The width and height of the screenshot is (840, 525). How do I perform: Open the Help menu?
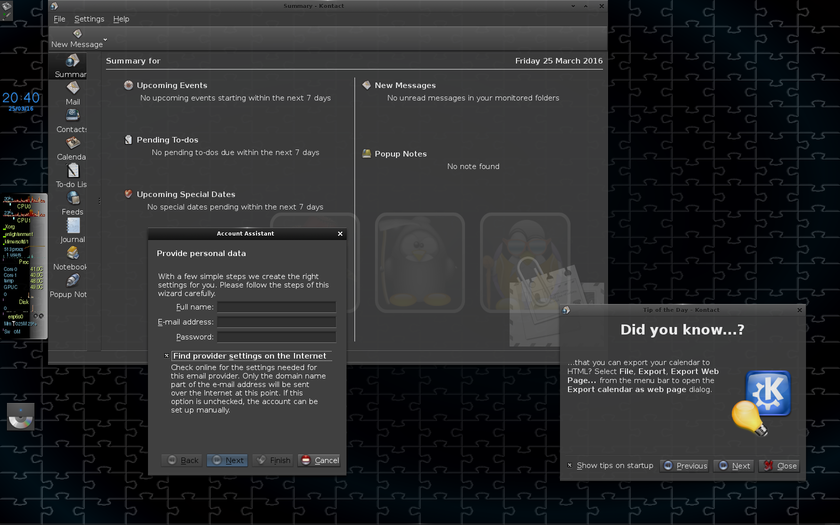pyautogui.click(x=121, y=19)
